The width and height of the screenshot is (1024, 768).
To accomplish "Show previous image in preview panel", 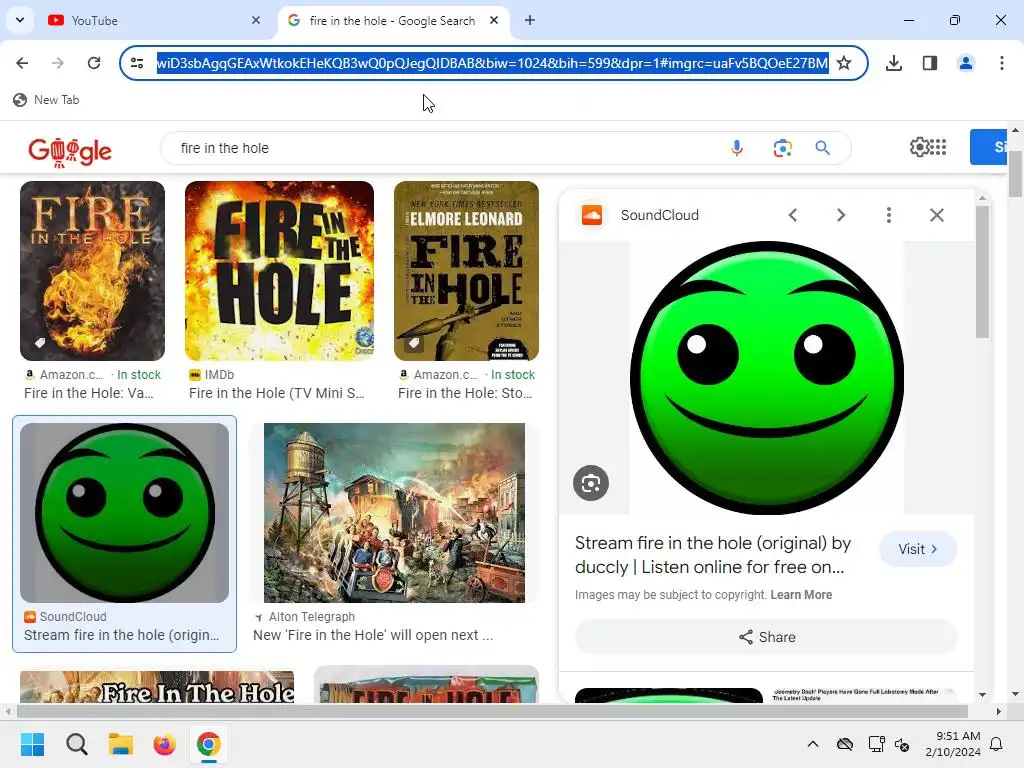I will (x=793, y=215).
